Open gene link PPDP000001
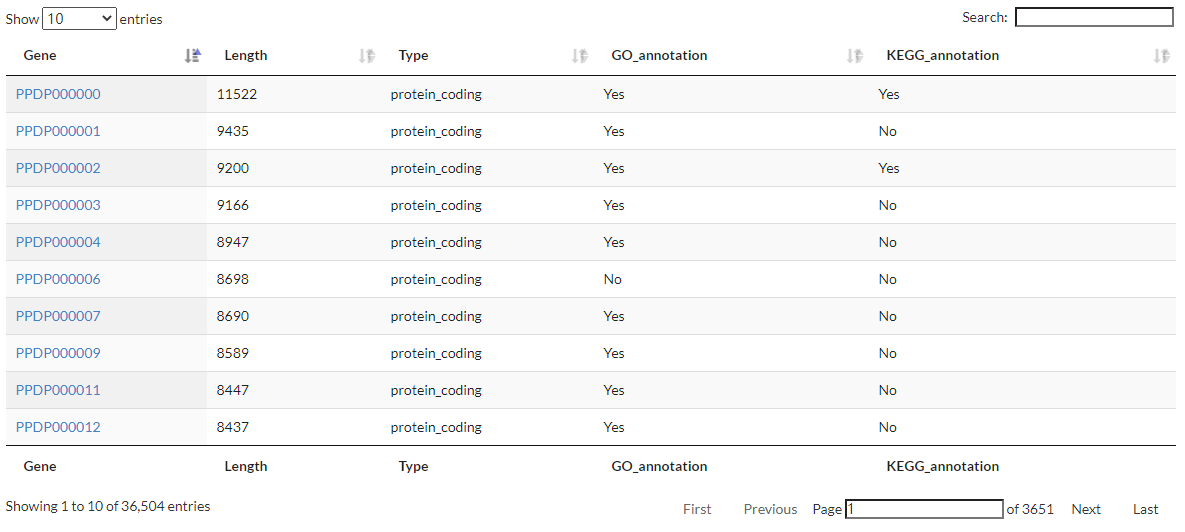The width and height of the screenshot is (1185, 532). point(58,131)
